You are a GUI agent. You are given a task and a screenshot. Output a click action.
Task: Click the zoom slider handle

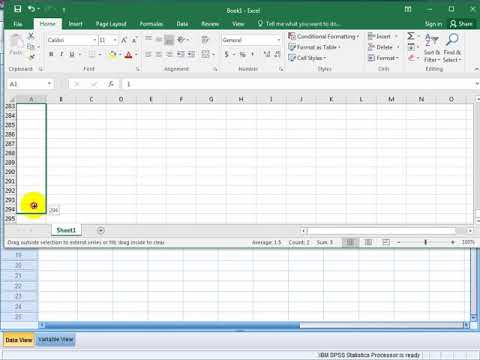pyautogui.click(x=426, y=242)
